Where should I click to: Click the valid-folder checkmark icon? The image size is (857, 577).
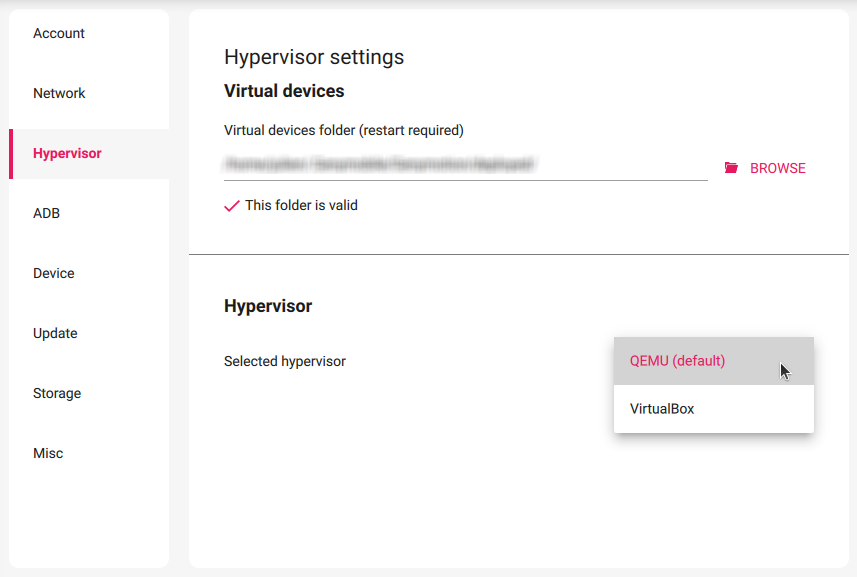tap(231, 205)
